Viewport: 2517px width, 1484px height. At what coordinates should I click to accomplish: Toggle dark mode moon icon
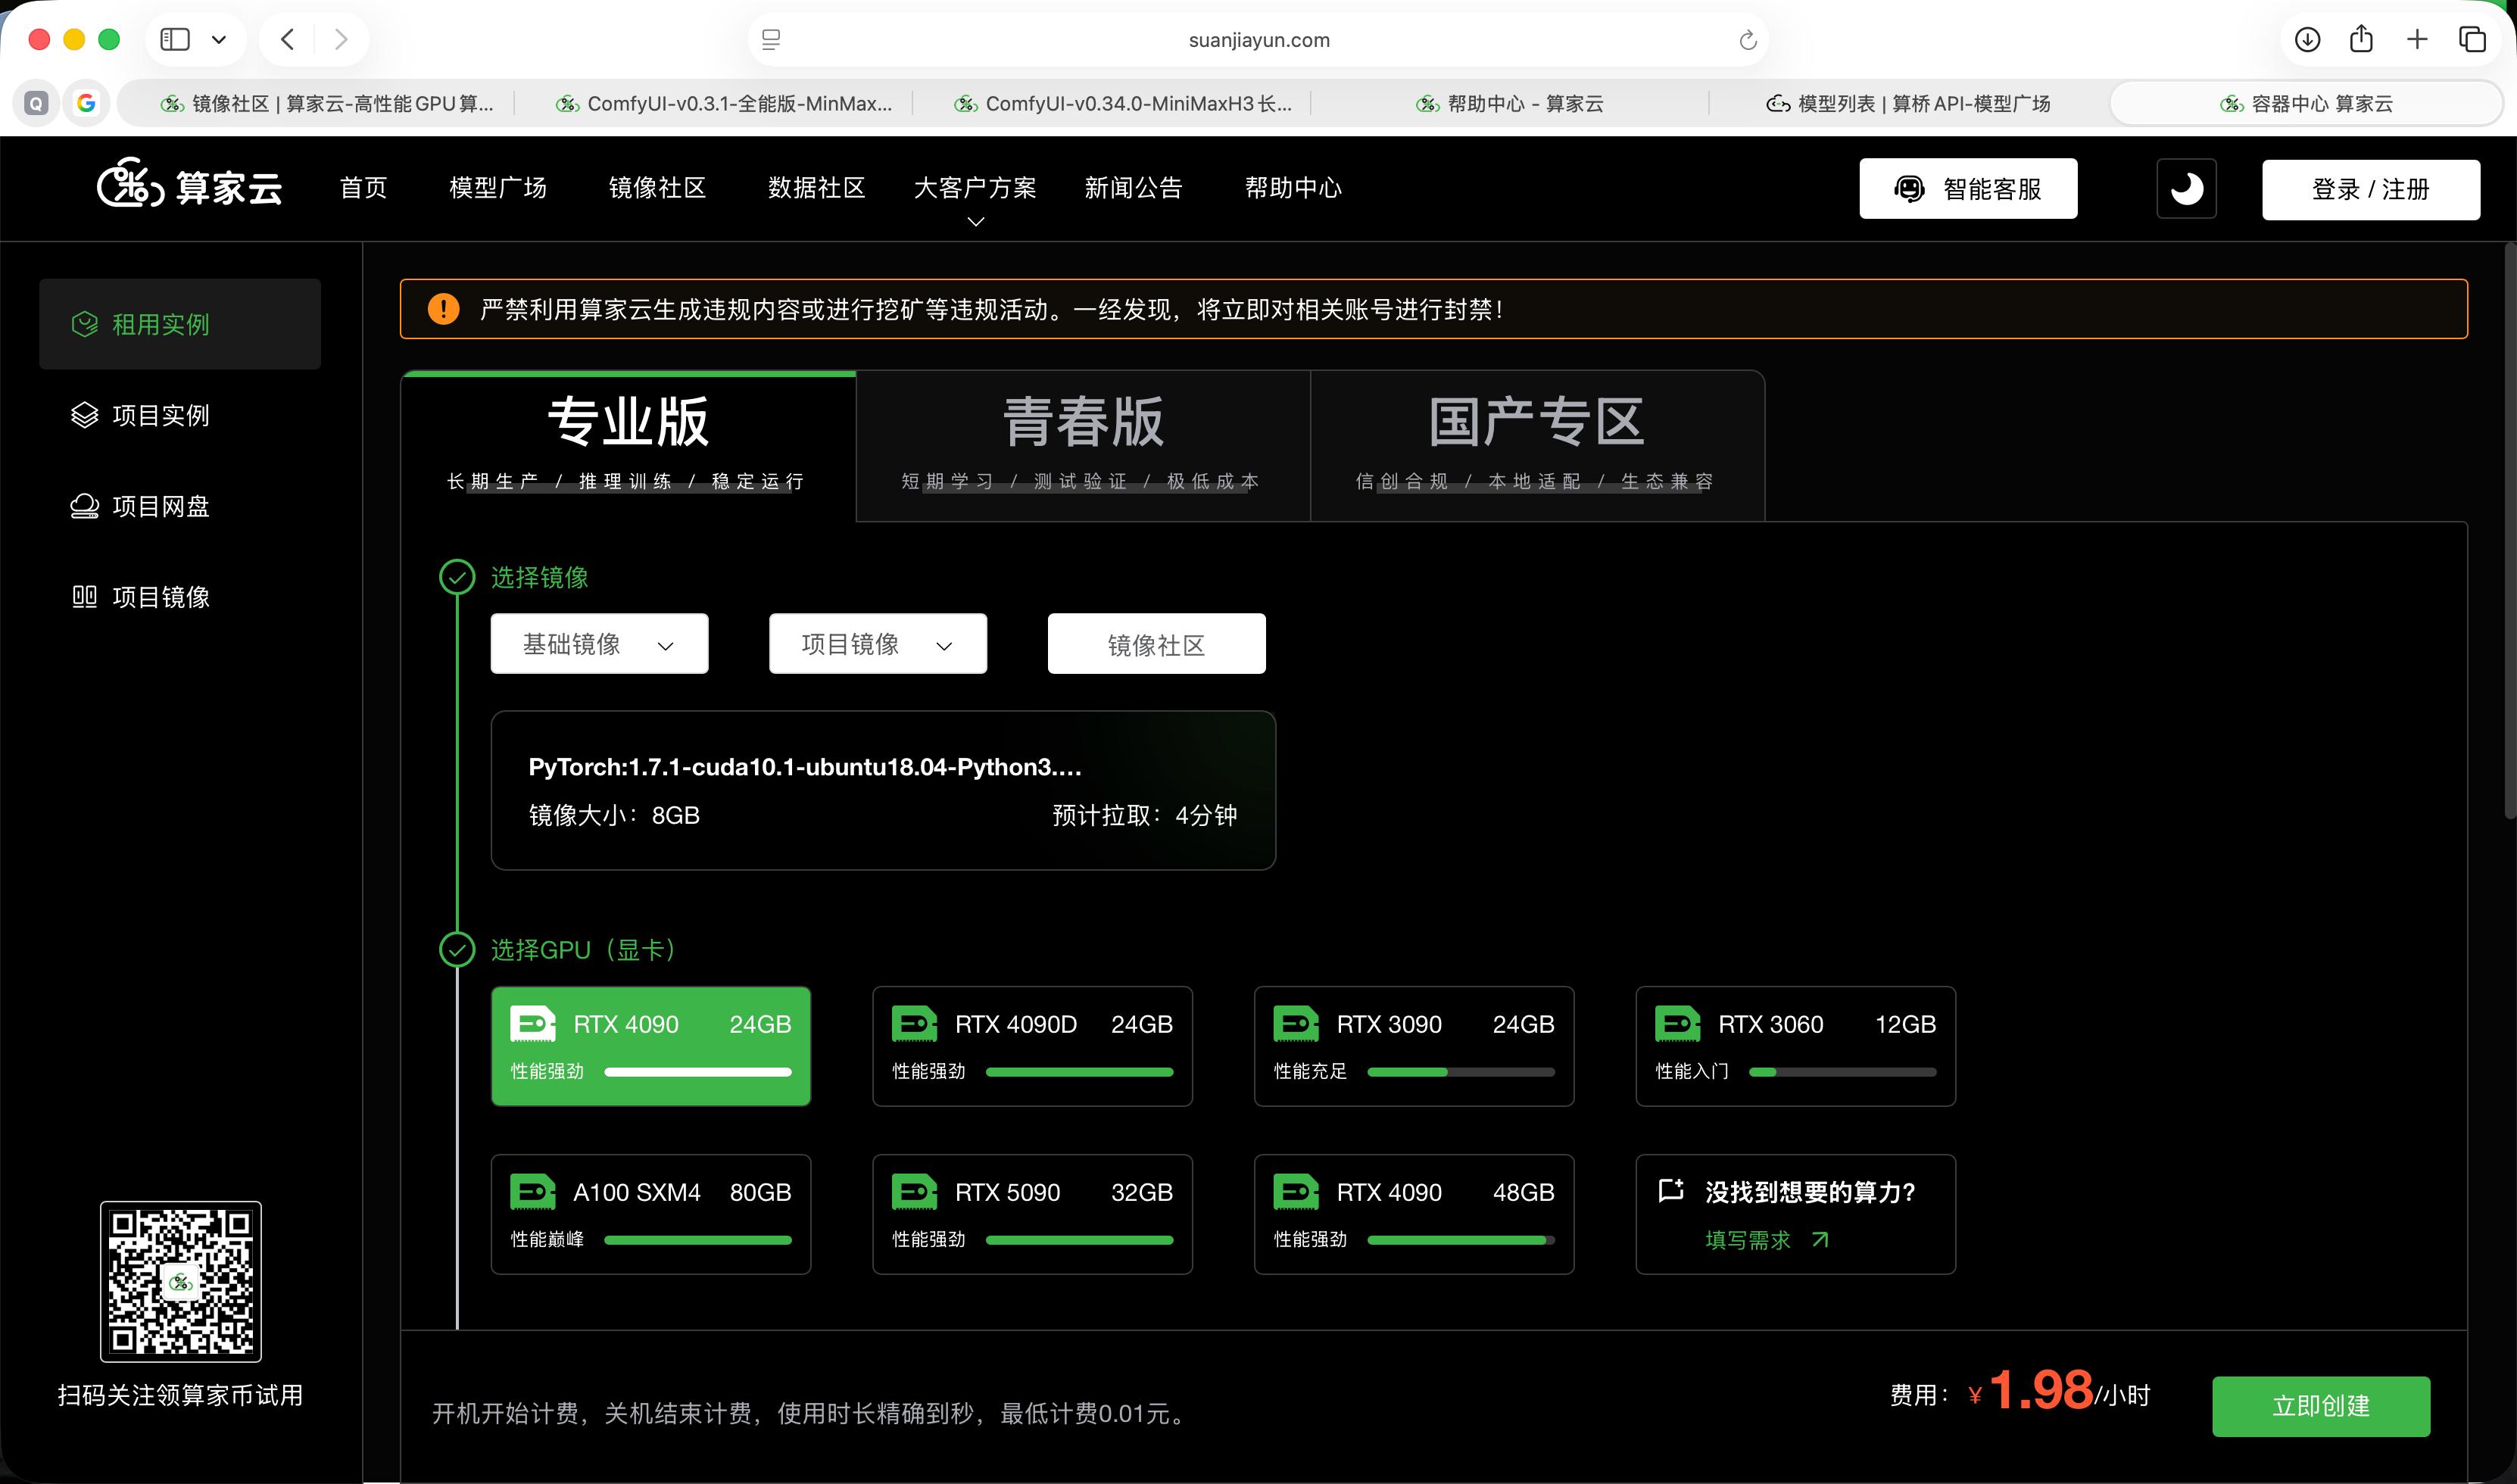coord(2186,188)
